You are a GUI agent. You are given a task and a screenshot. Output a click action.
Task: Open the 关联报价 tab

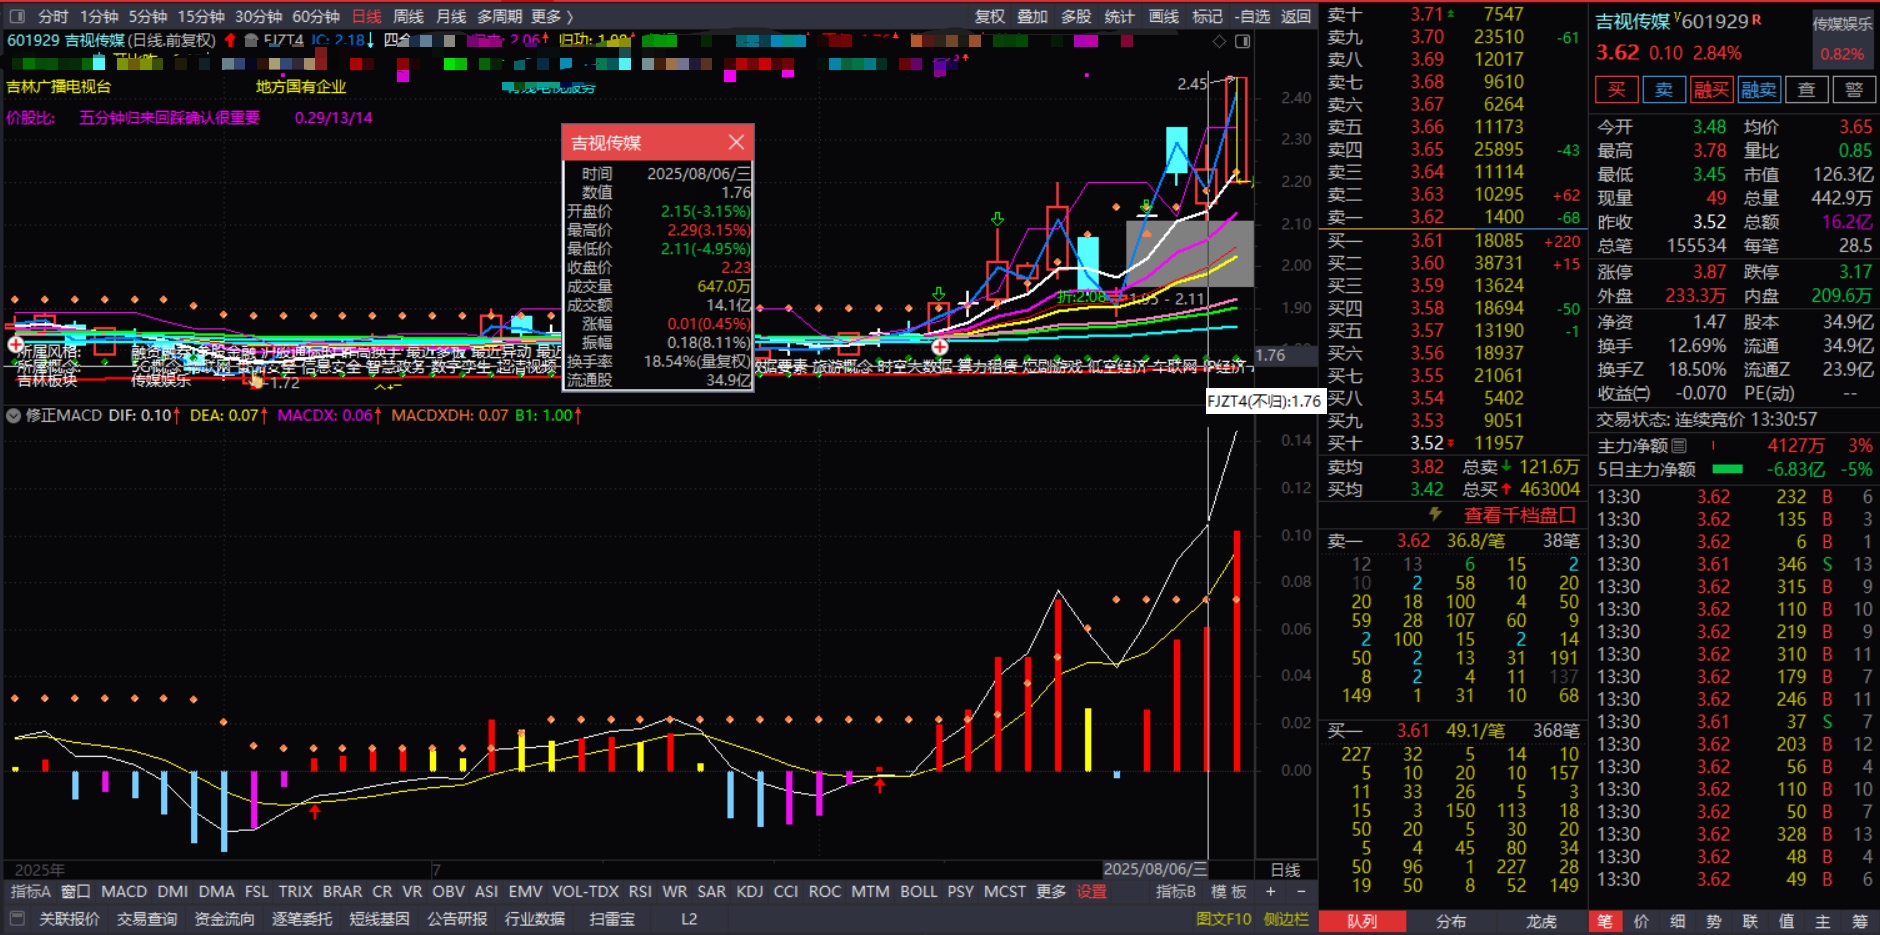[x=69, y=919]
